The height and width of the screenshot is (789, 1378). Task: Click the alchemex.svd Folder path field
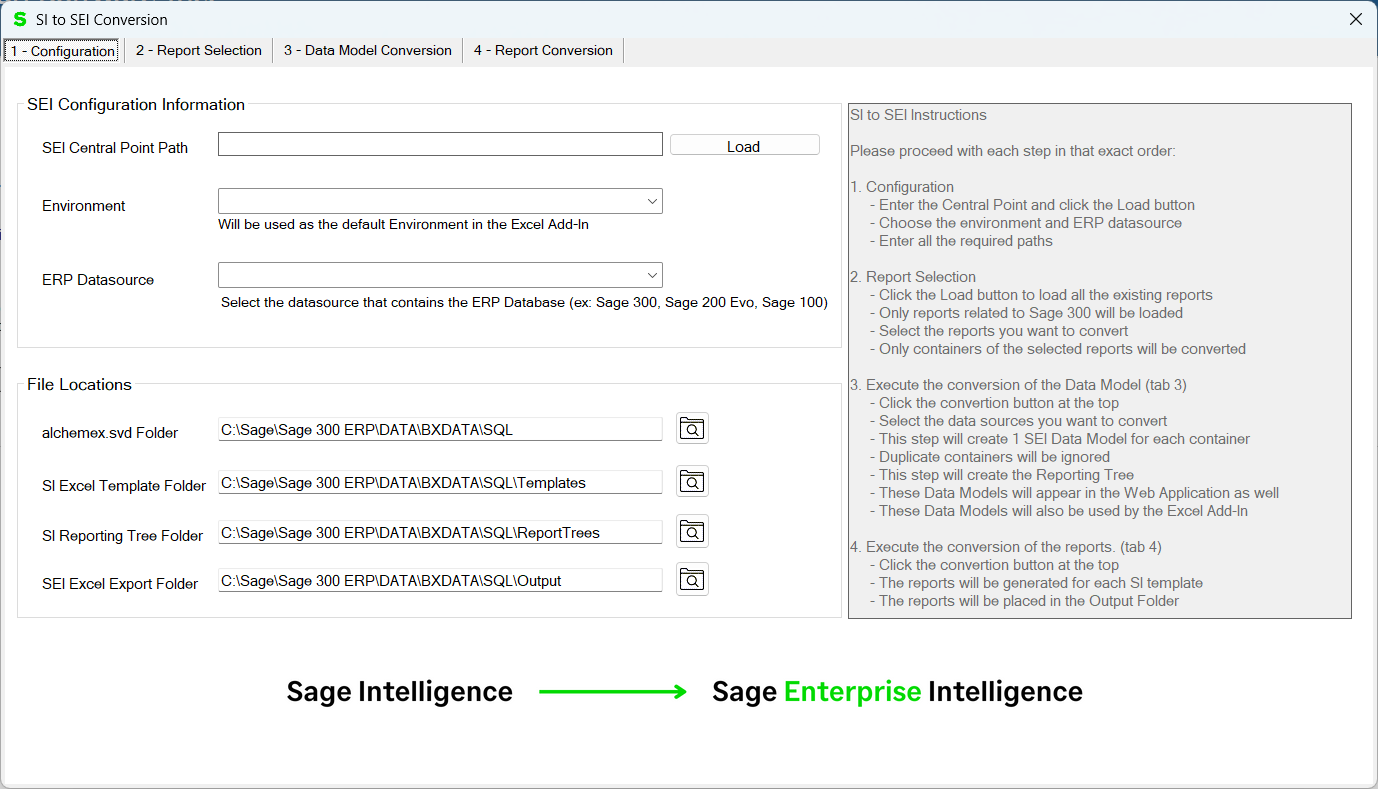click(440, 429)
